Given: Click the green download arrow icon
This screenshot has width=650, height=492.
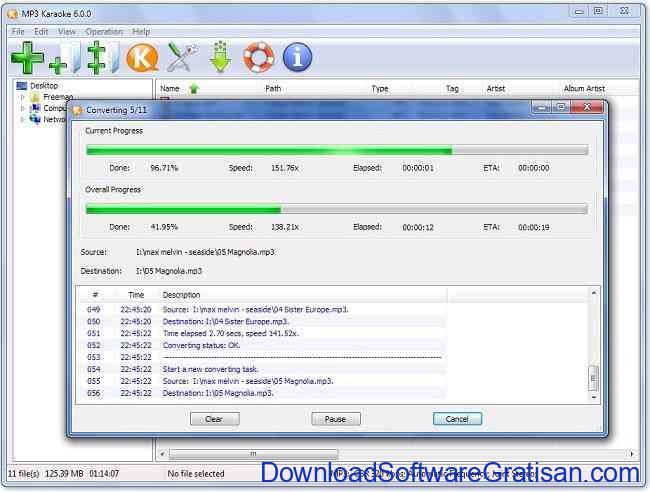Looking at the screenshot, I should 221,57.
